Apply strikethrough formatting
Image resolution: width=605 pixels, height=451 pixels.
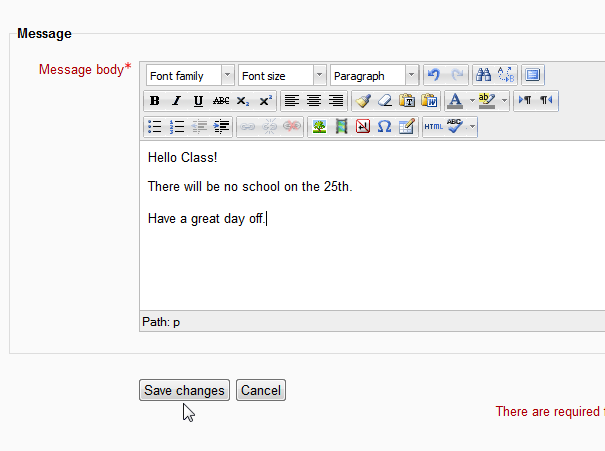point(221,101)
